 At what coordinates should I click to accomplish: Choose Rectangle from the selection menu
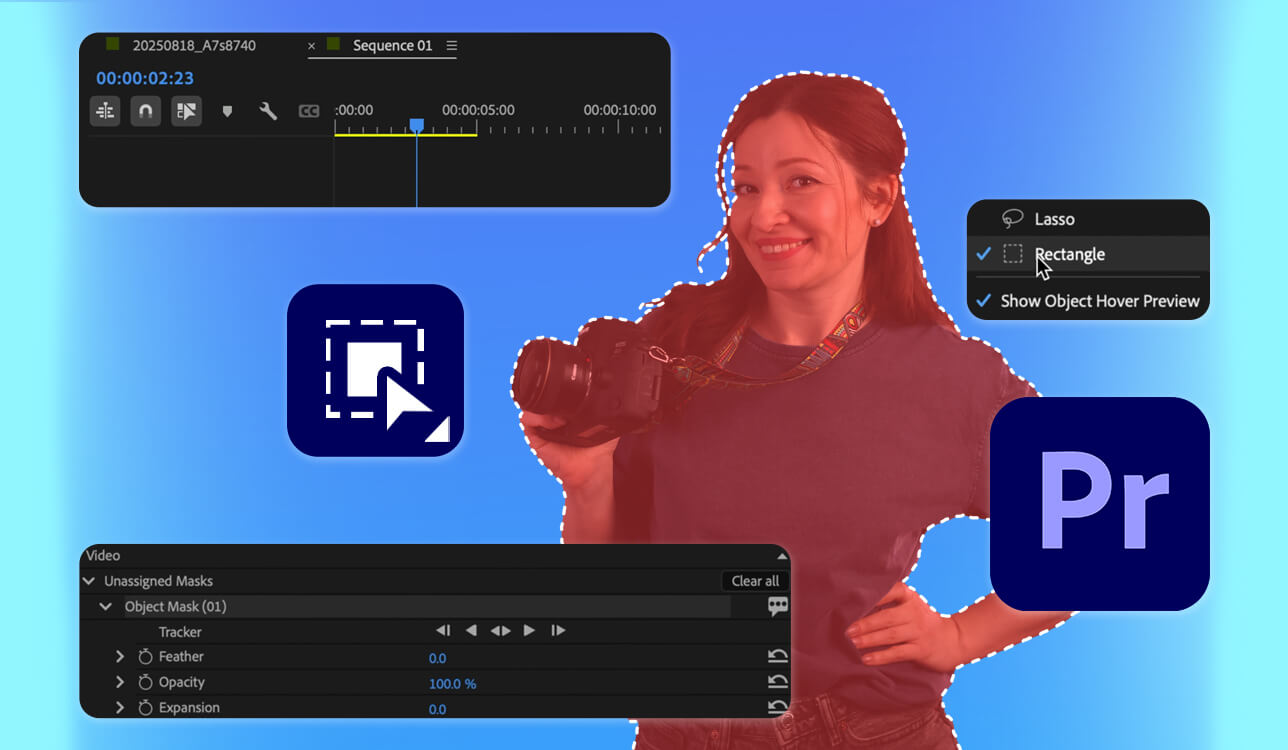(x=1070, y=254)
